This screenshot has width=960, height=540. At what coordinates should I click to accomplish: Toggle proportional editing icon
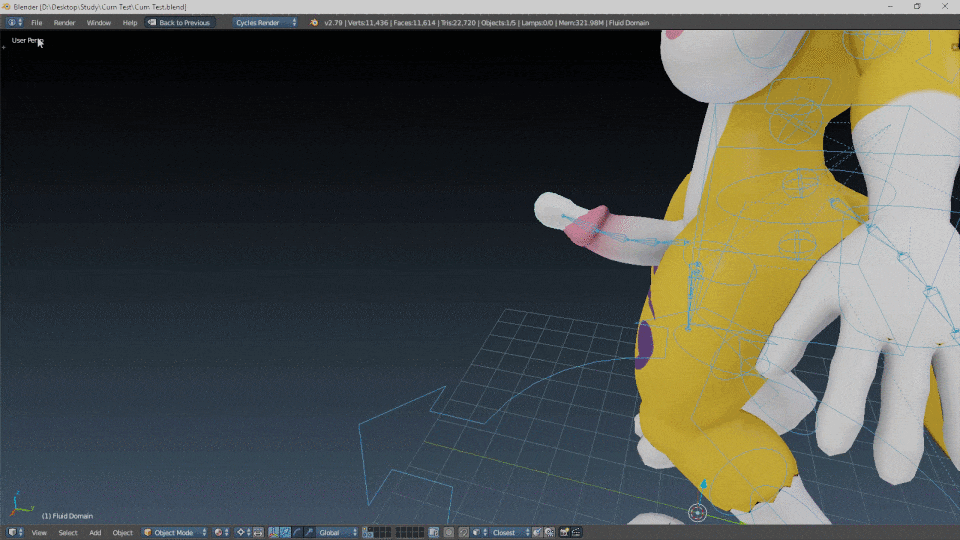(x=449, y=533)
